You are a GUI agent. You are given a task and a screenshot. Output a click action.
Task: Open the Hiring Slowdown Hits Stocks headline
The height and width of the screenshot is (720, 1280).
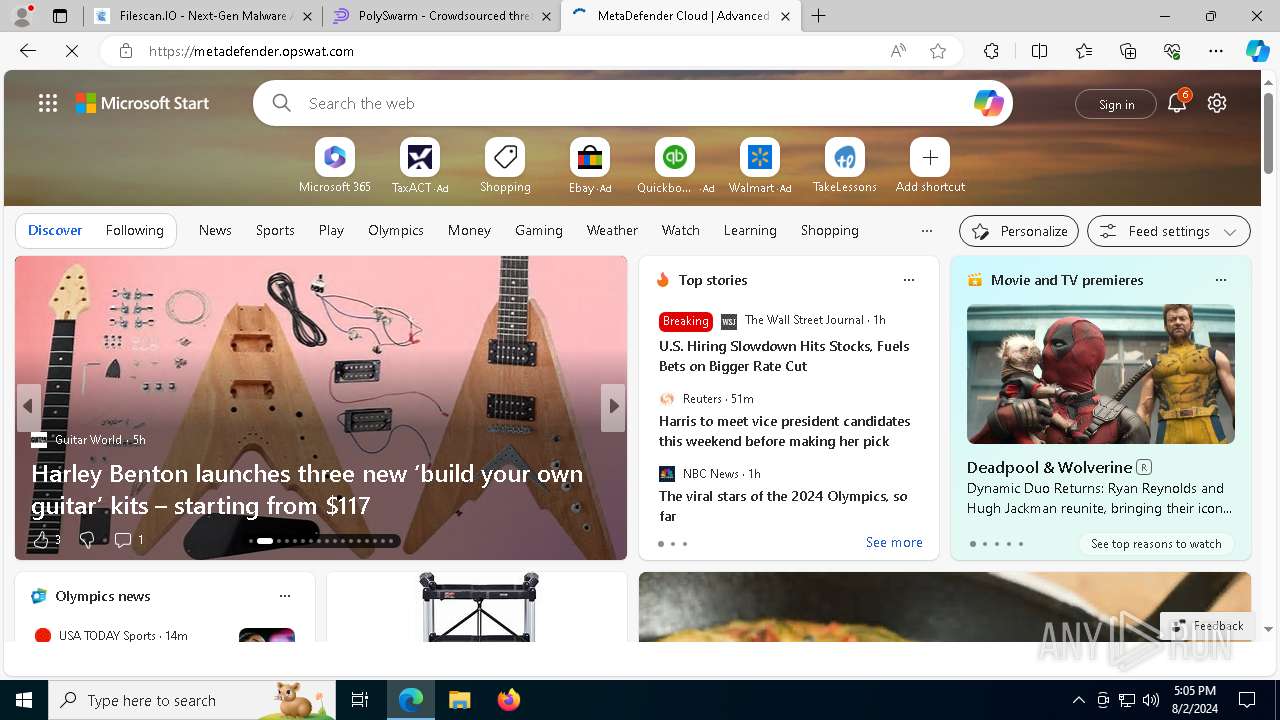coord(784,356)
